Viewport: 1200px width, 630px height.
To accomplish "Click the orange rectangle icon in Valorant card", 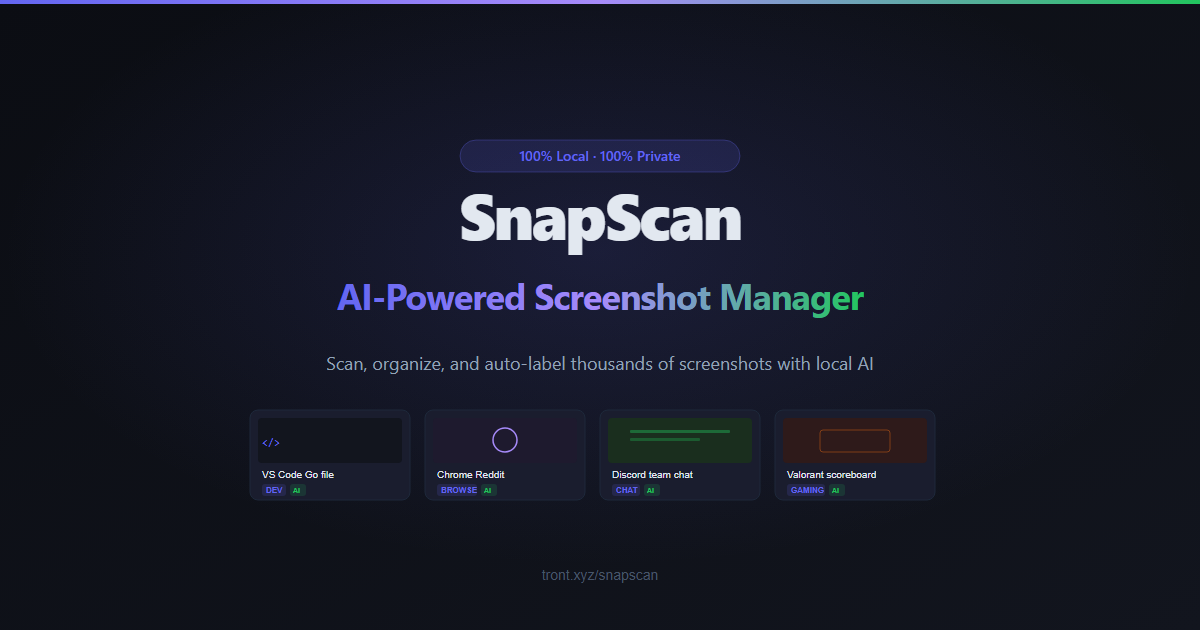I will click(x=855, y=440).
